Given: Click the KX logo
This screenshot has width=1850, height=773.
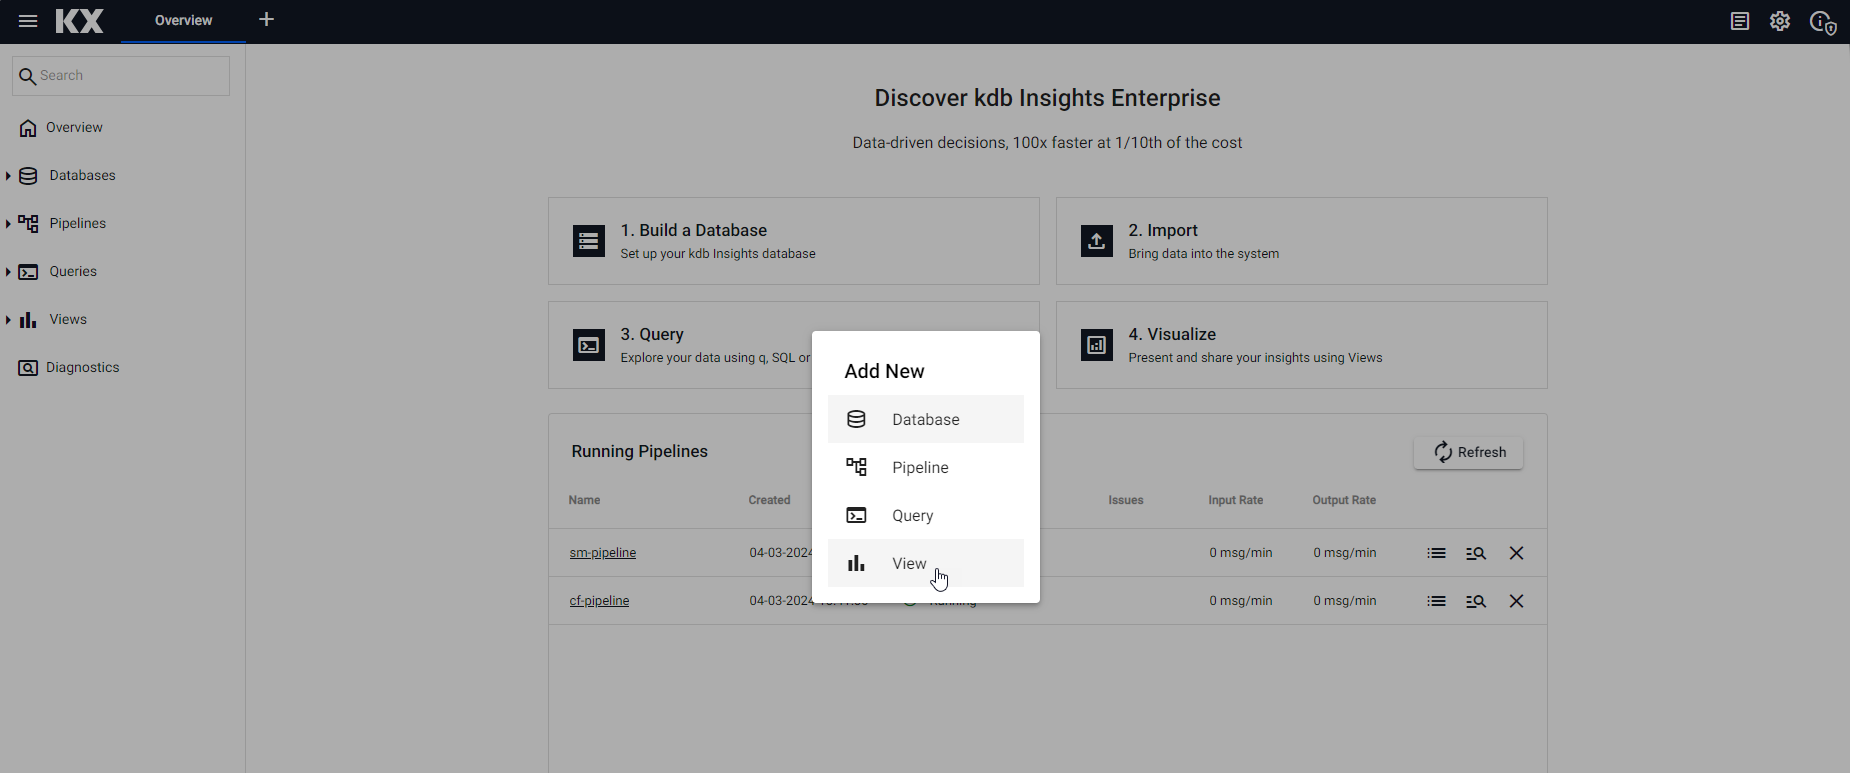Looking at the screenshot, I should tap(80, 21).
